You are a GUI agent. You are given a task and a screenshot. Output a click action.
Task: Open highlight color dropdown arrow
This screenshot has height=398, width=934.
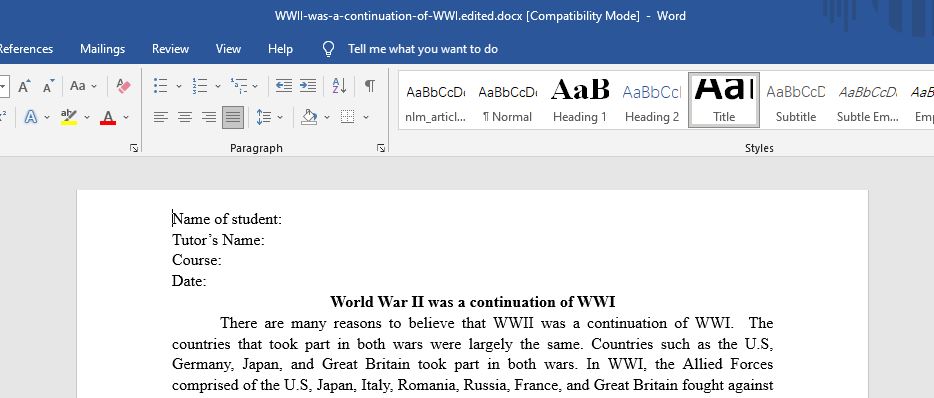pos(87,117)
